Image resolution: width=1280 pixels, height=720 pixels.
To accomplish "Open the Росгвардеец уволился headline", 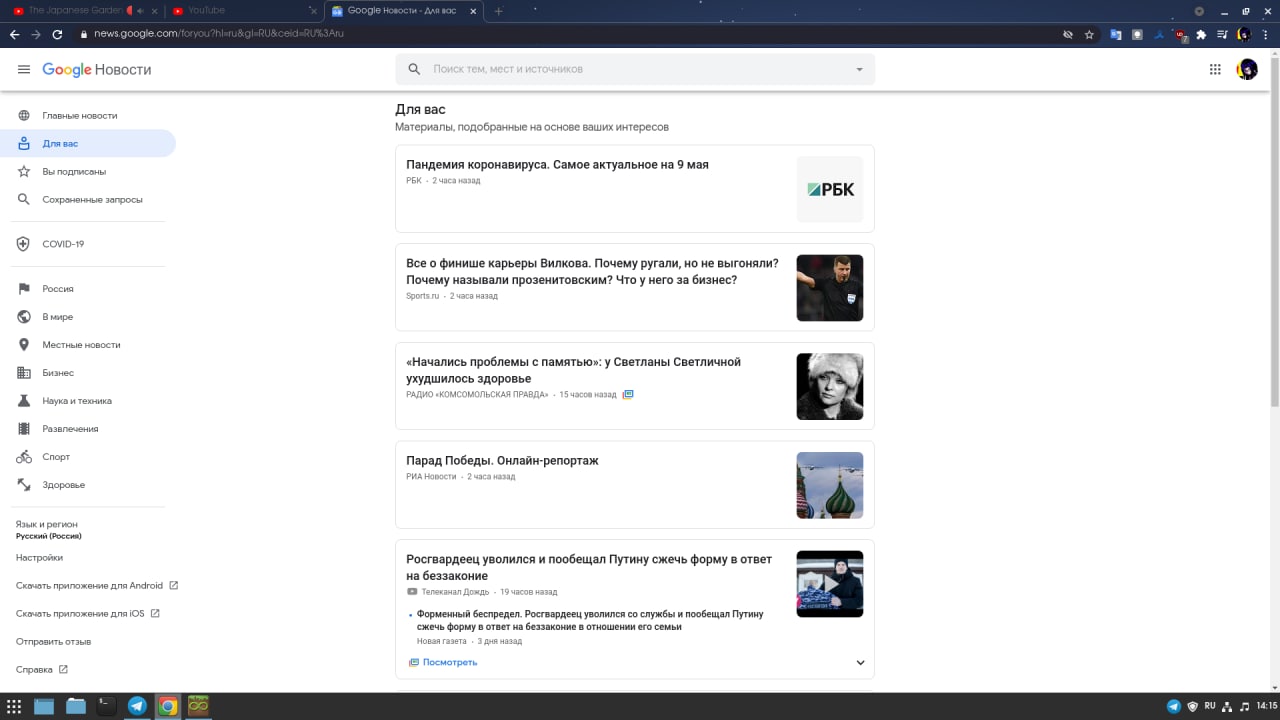I will pyautogui.click(x=589, y=567).
